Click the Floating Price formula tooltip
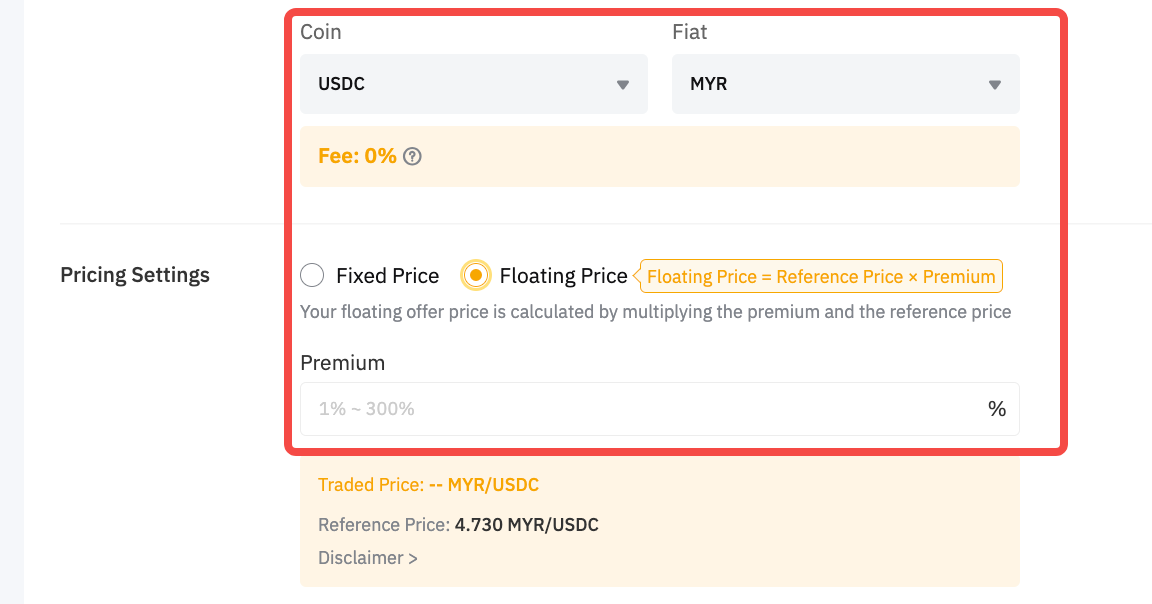The height and width of the screenshot is (604, 1152). 821,277
